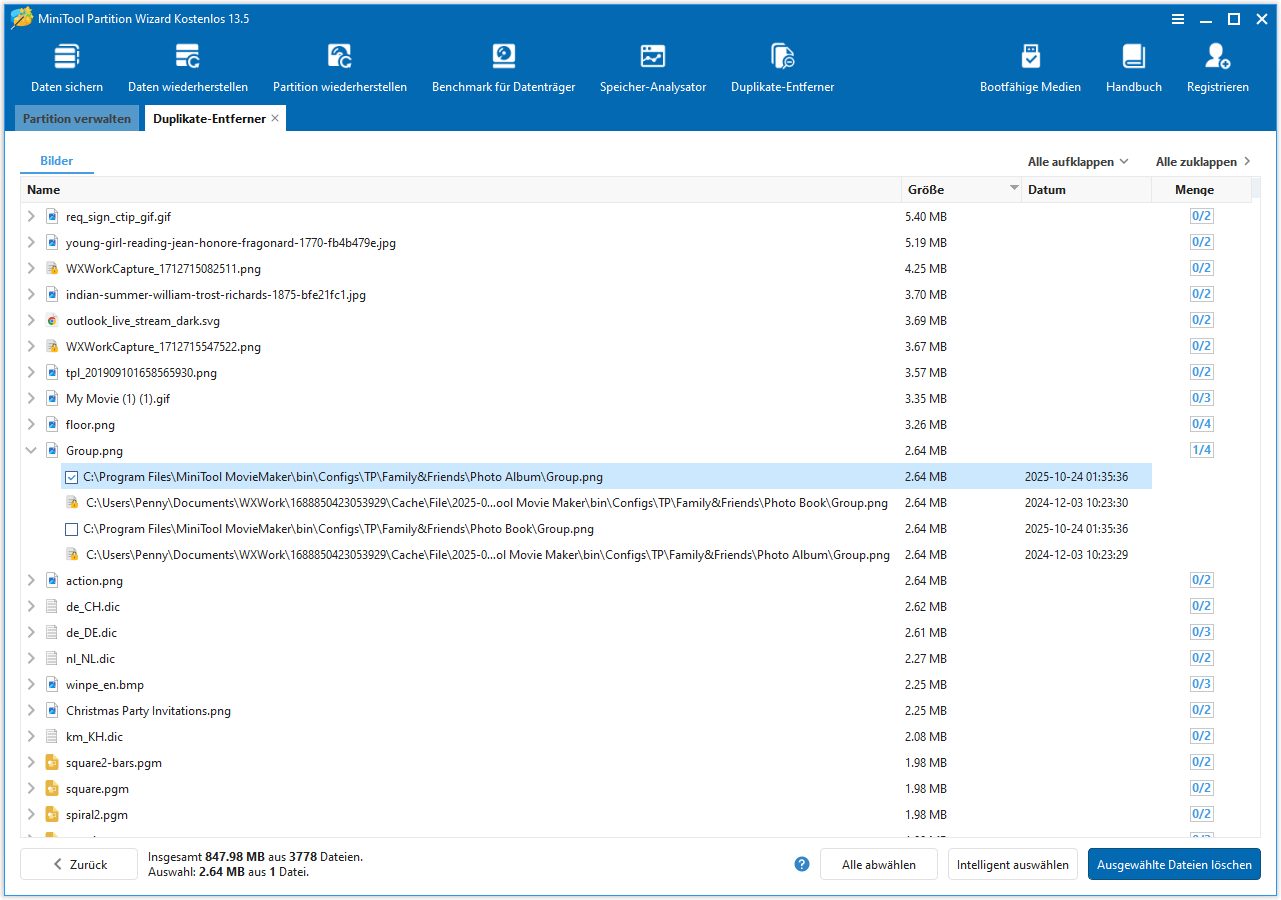Viewport: 1281px width, 900px height.
Task: Click Alle abwählen to deselect all files
Action: [x=878, y=864]
